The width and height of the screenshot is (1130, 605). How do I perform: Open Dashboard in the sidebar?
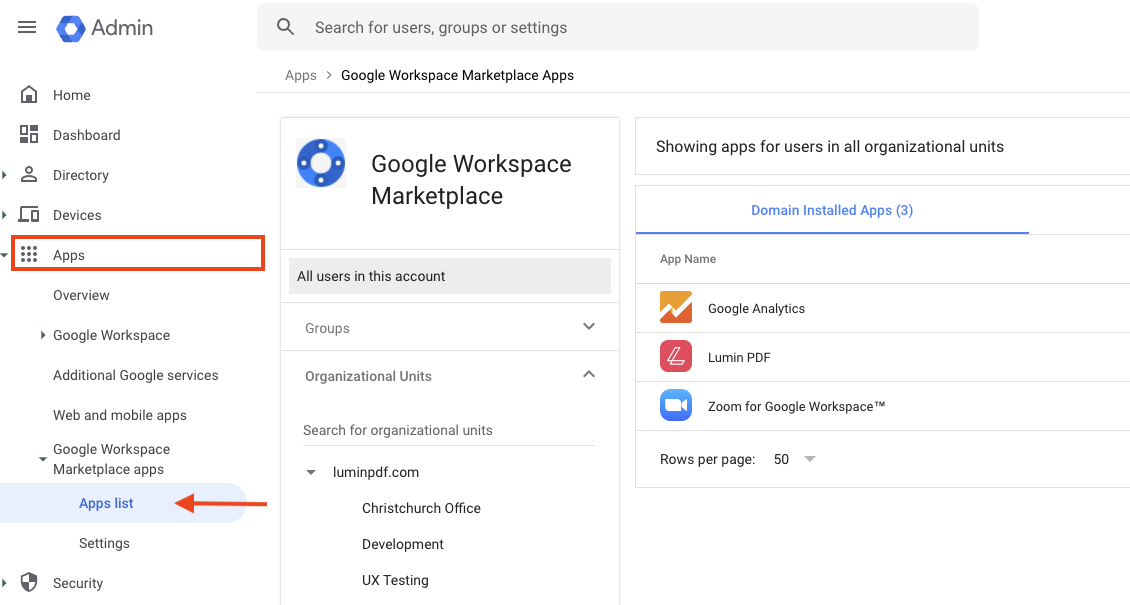click(86, 135)
